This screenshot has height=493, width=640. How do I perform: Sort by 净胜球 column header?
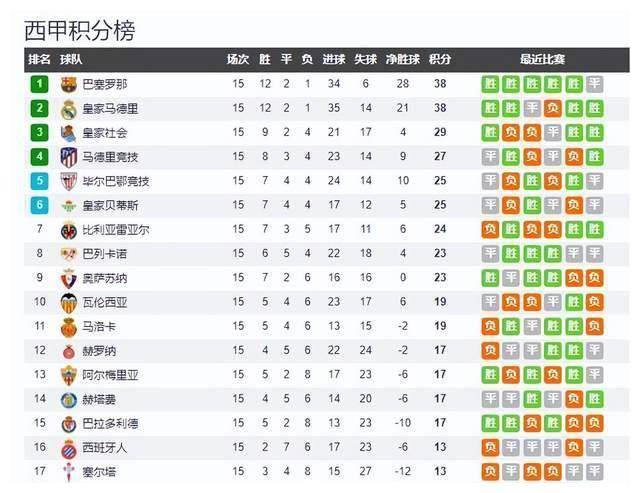click(402, 59)
